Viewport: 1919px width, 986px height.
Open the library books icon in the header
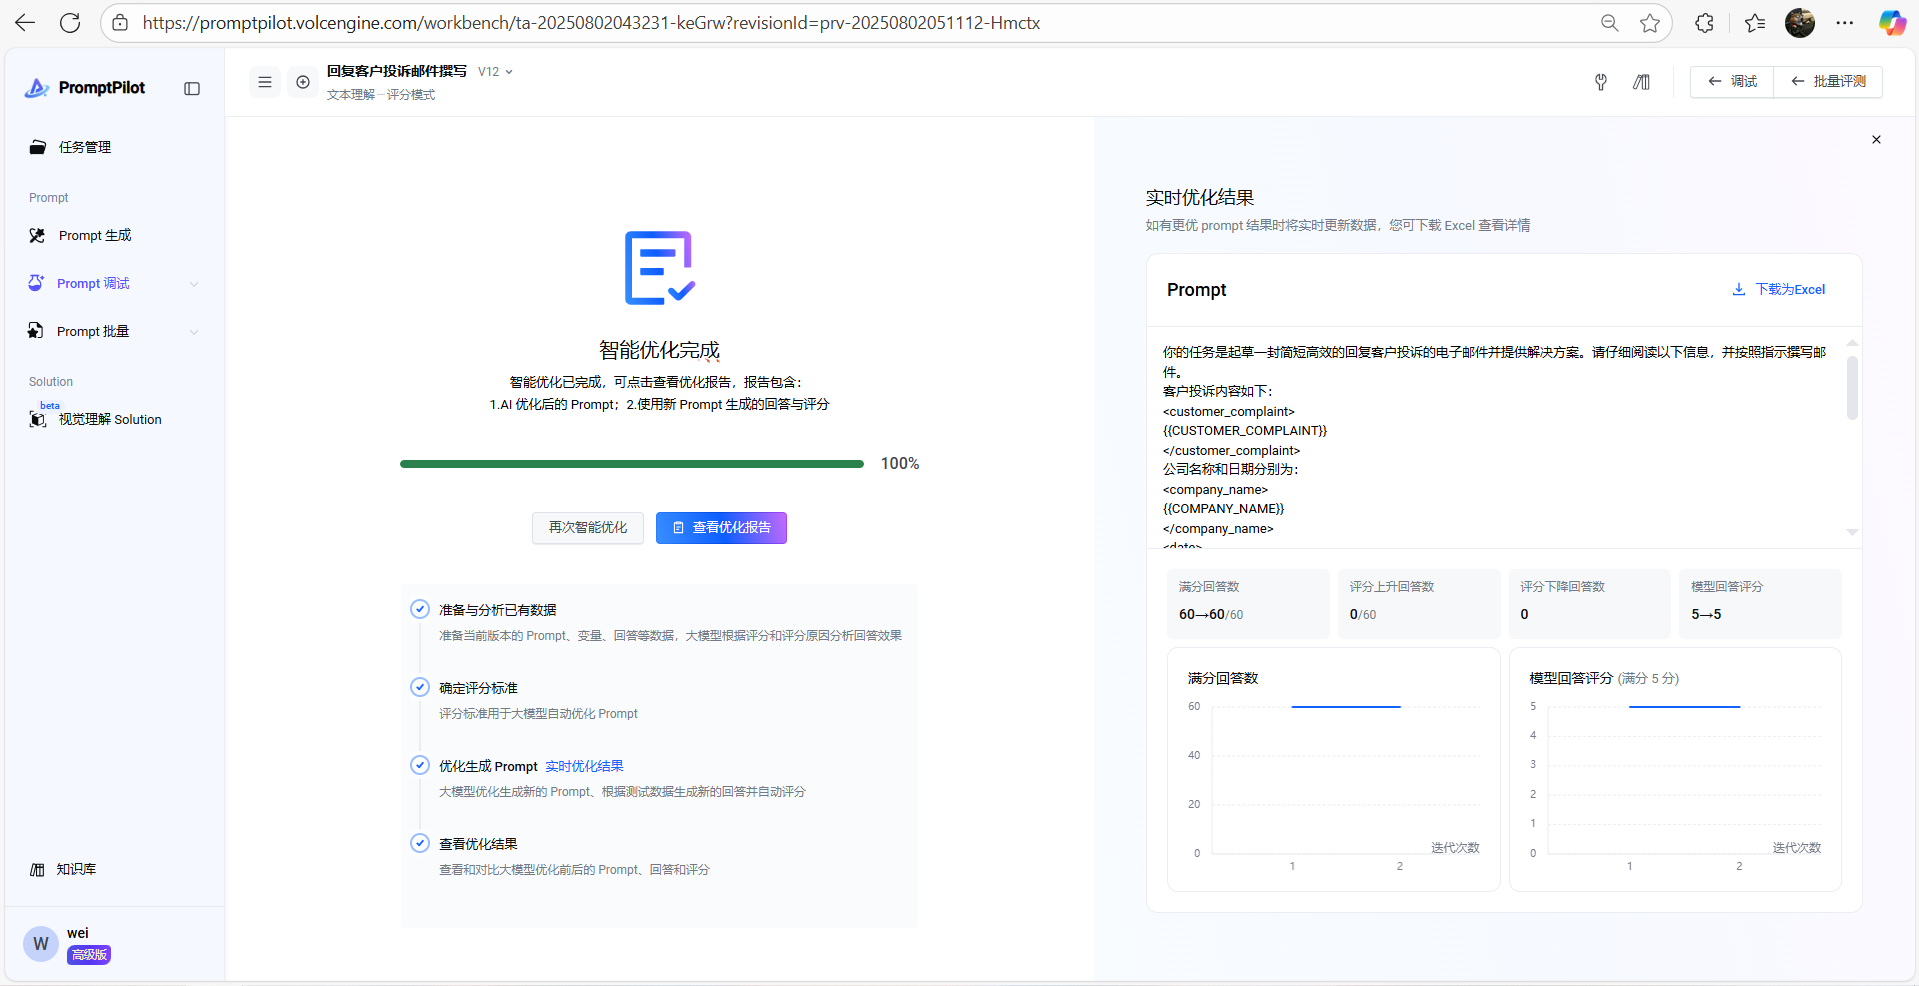point(1641,82)
